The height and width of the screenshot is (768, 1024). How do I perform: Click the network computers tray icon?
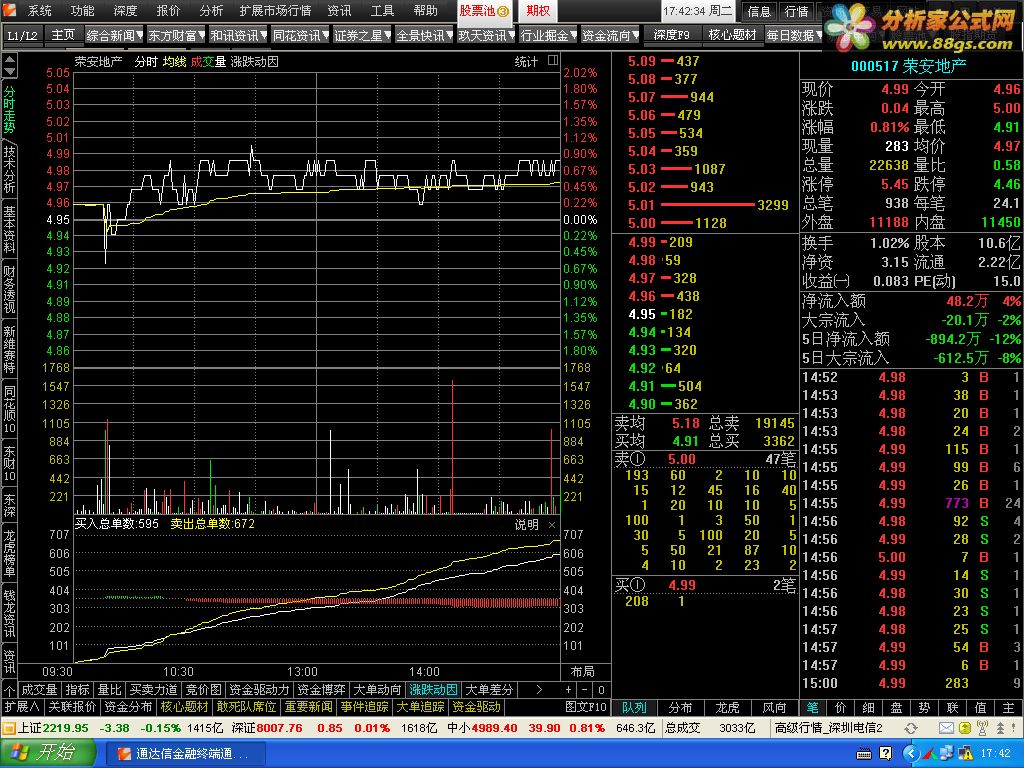point(947,754)
